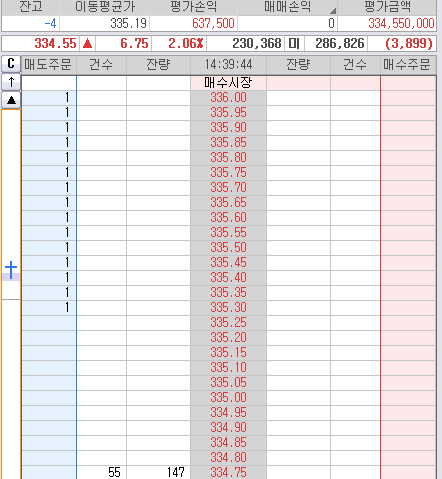Click the left 건수 column header

pyautogui.click(x=101, y=64)
